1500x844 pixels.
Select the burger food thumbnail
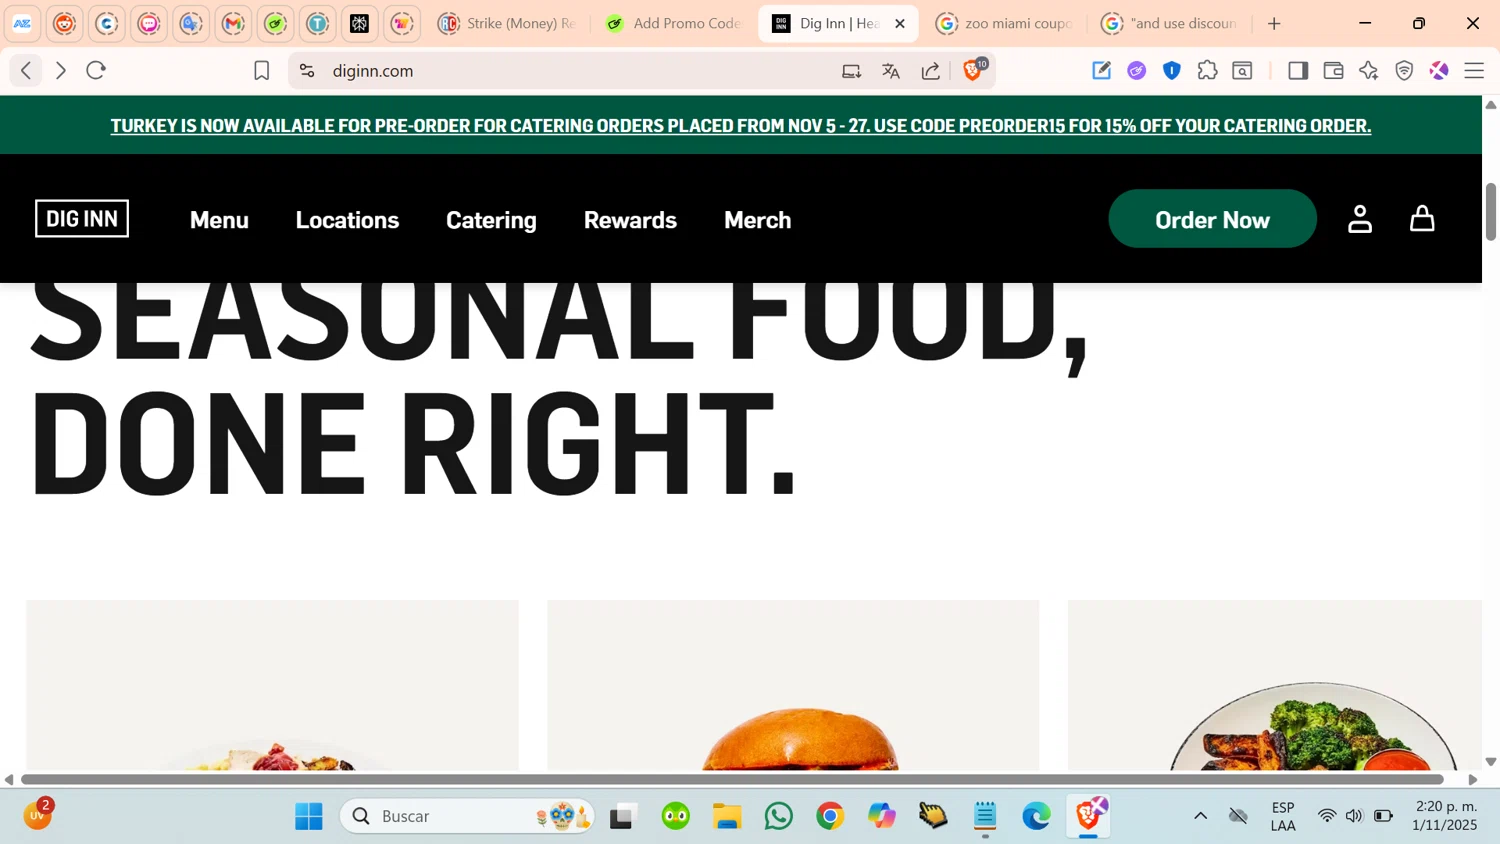click(x=793, y=685)
